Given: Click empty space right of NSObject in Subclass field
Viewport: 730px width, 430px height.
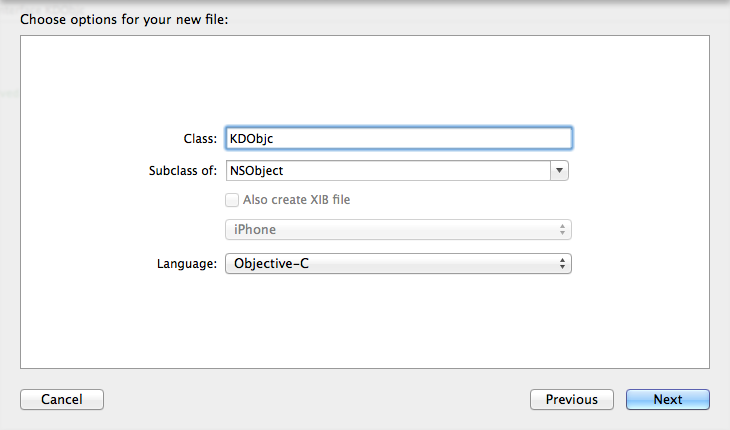Looking at the screenshot, I should (420, 171).
